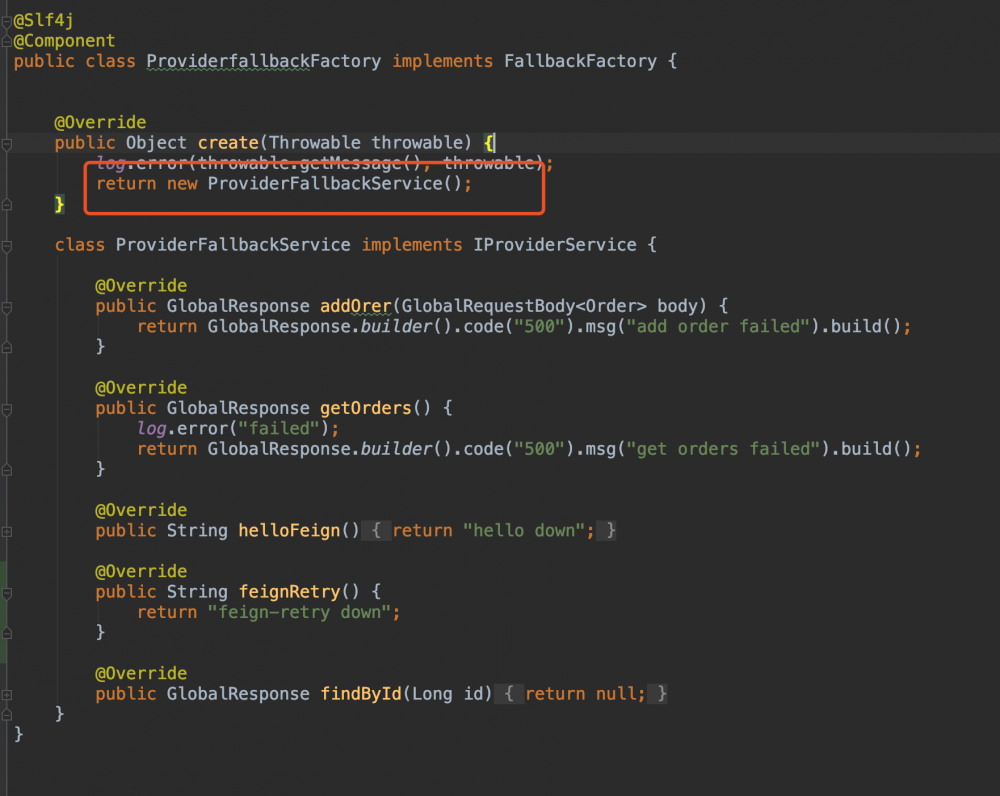This screenshot has height=796, width=1000.
Task: Click fold-end marker at getOrders' closing brace
Action: (x=7, y=470)
